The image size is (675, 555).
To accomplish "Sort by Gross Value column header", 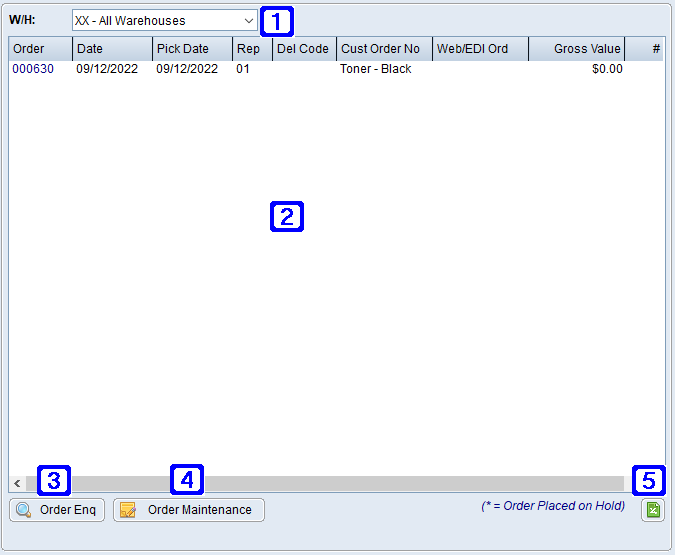I will [x=576, y=49].
